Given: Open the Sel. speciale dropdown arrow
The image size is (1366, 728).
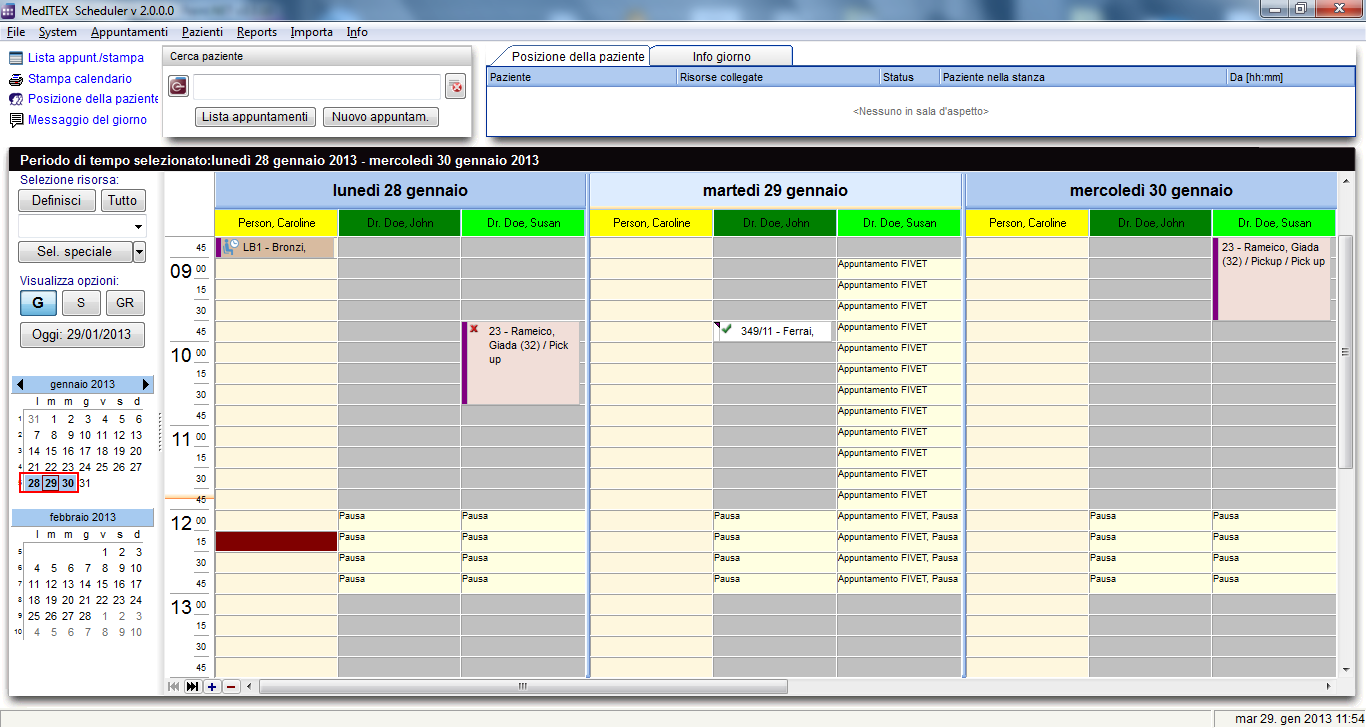Looking at the screenshot, I should (139, 252).
